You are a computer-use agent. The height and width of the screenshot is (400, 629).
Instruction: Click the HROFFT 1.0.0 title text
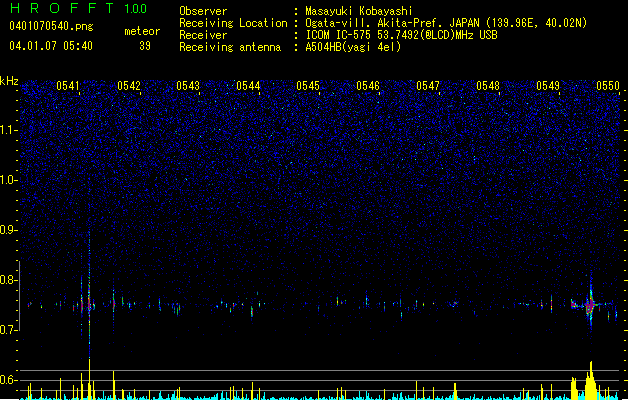(78, 8)
